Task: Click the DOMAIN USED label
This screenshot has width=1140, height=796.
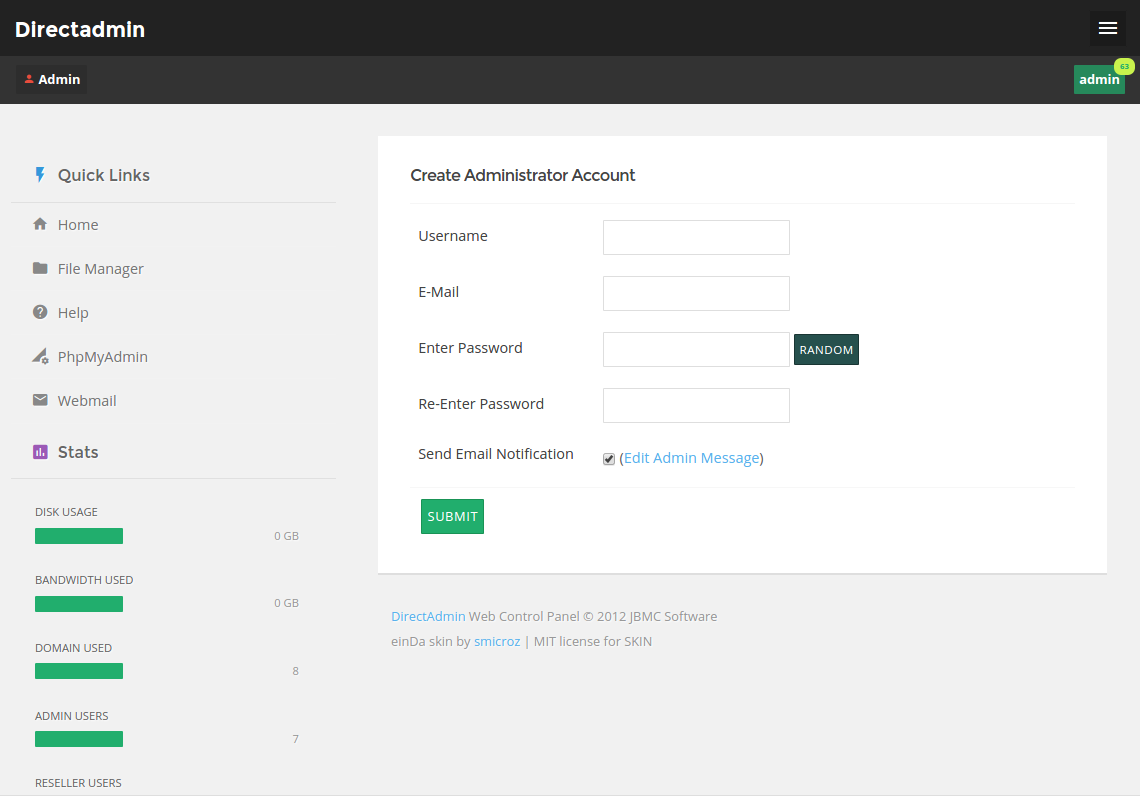Action: pyautogui.click(x=73, y=648)
